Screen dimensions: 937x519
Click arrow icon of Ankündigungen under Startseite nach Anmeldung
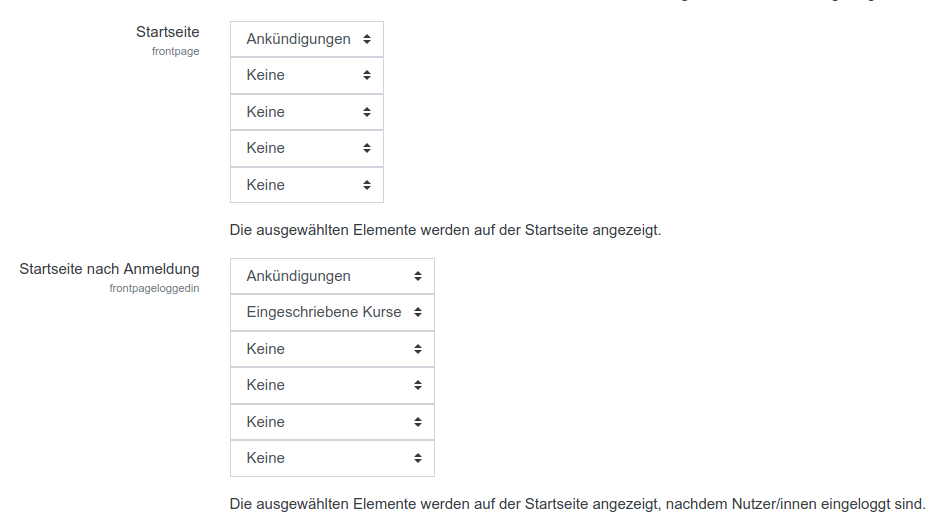click(418, 276)
